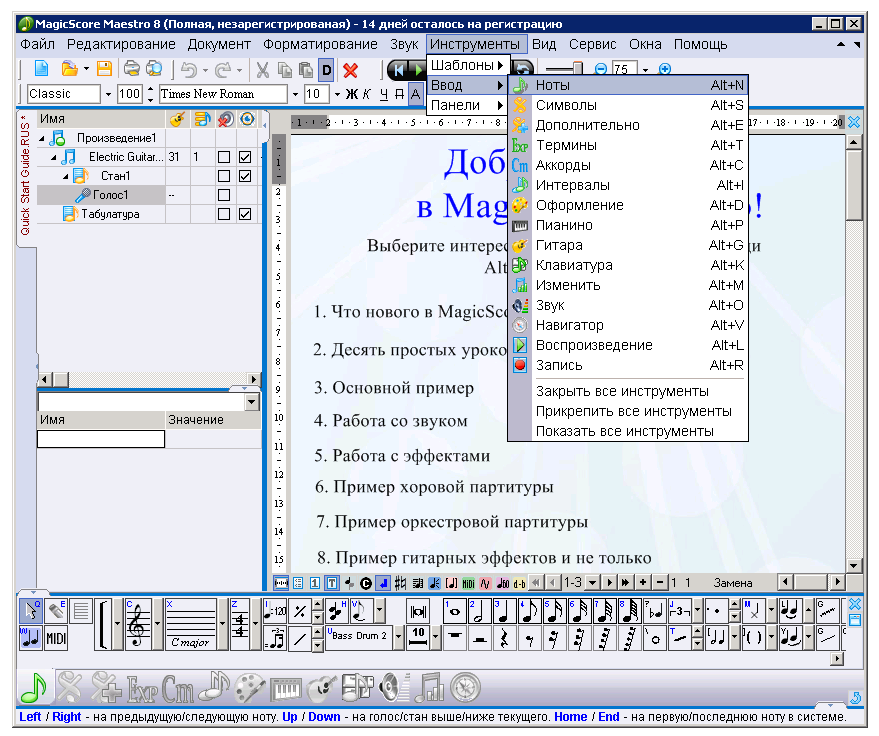Open Print Preview magnifier icon
The width and height of the screenshot is (879, 736).
tap(154, 69)
